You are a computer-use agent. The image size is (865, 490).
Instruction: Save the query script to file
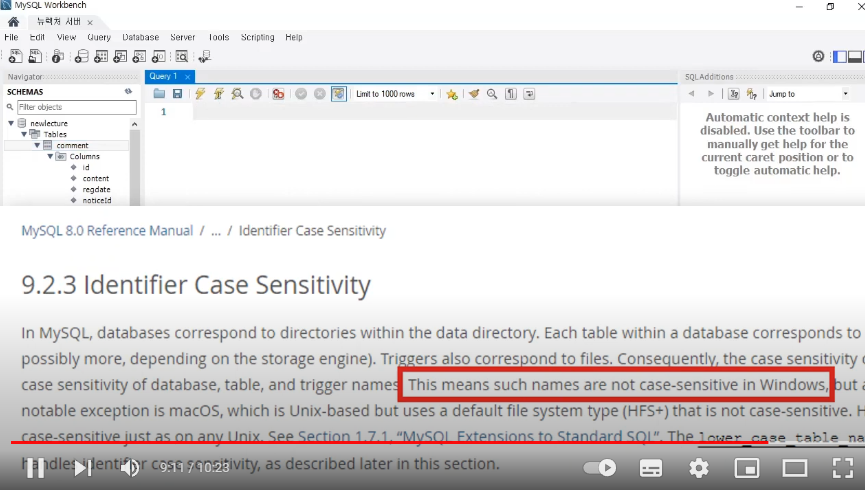(177, 94)
